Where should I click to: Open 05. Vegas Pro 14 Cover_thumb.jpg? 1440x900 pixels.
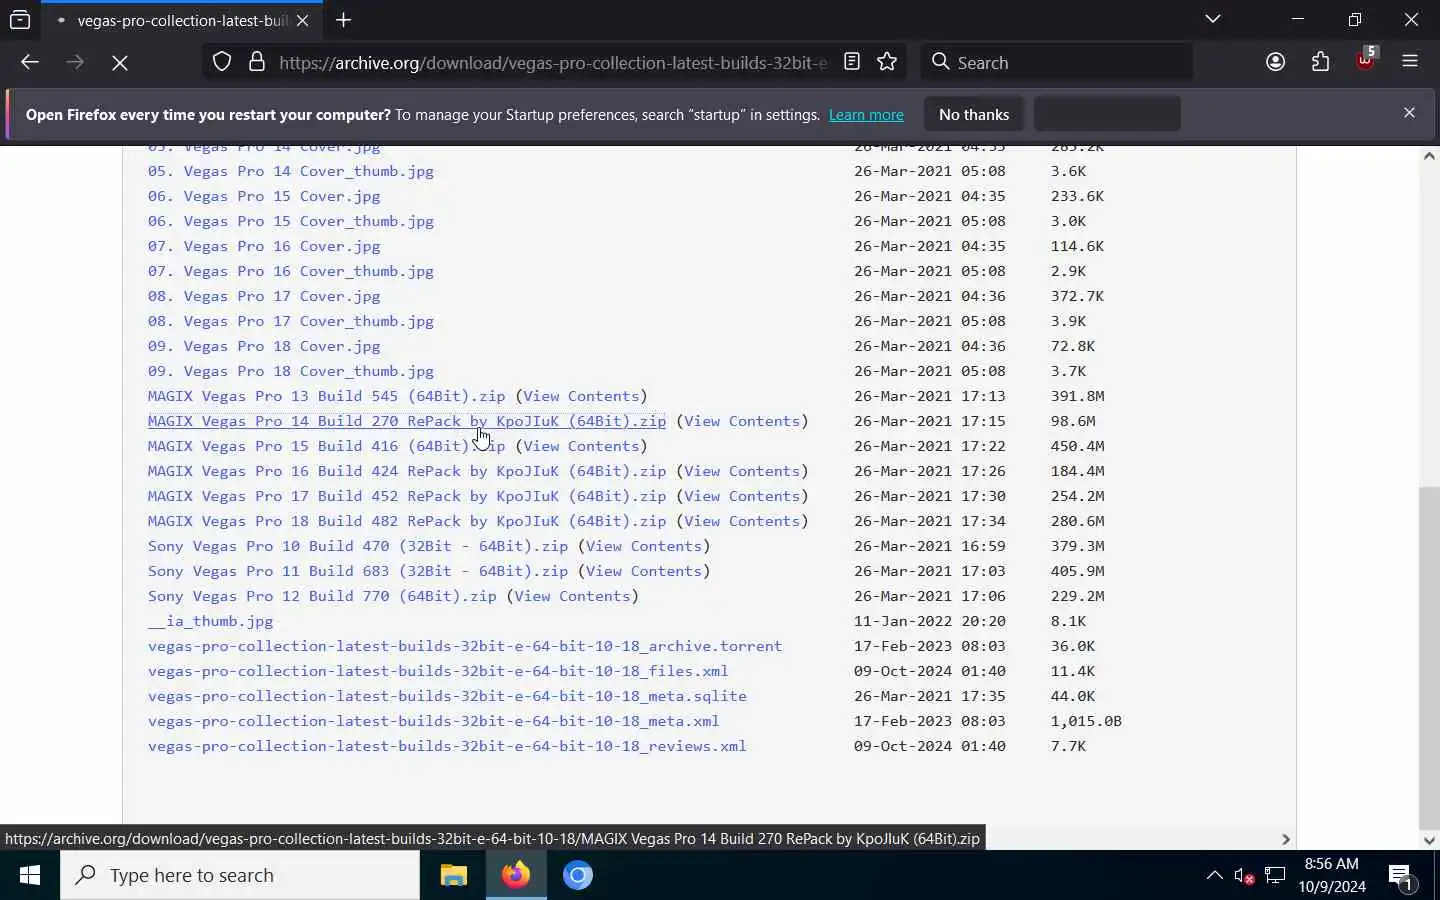[291, 171]
